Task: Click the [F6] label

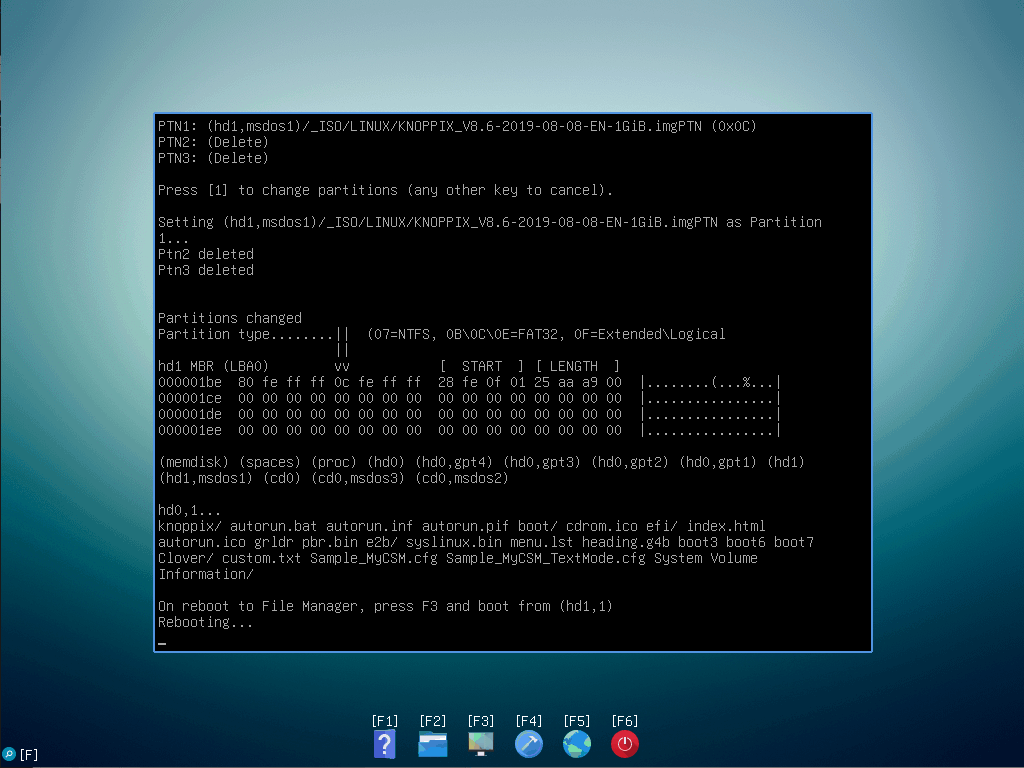Action: coord(624,721)
